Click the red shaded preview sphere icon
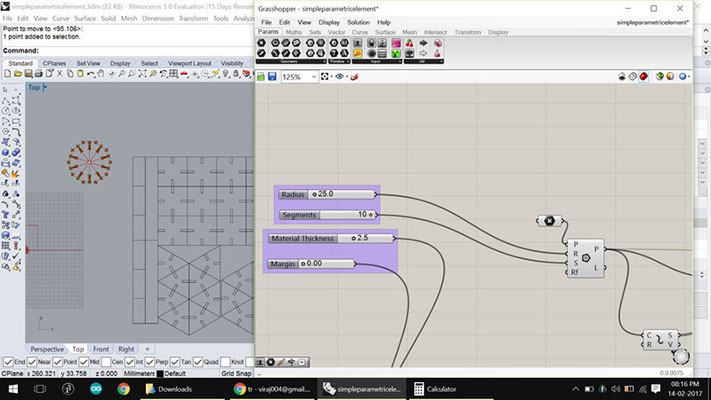 pos(643,77)
